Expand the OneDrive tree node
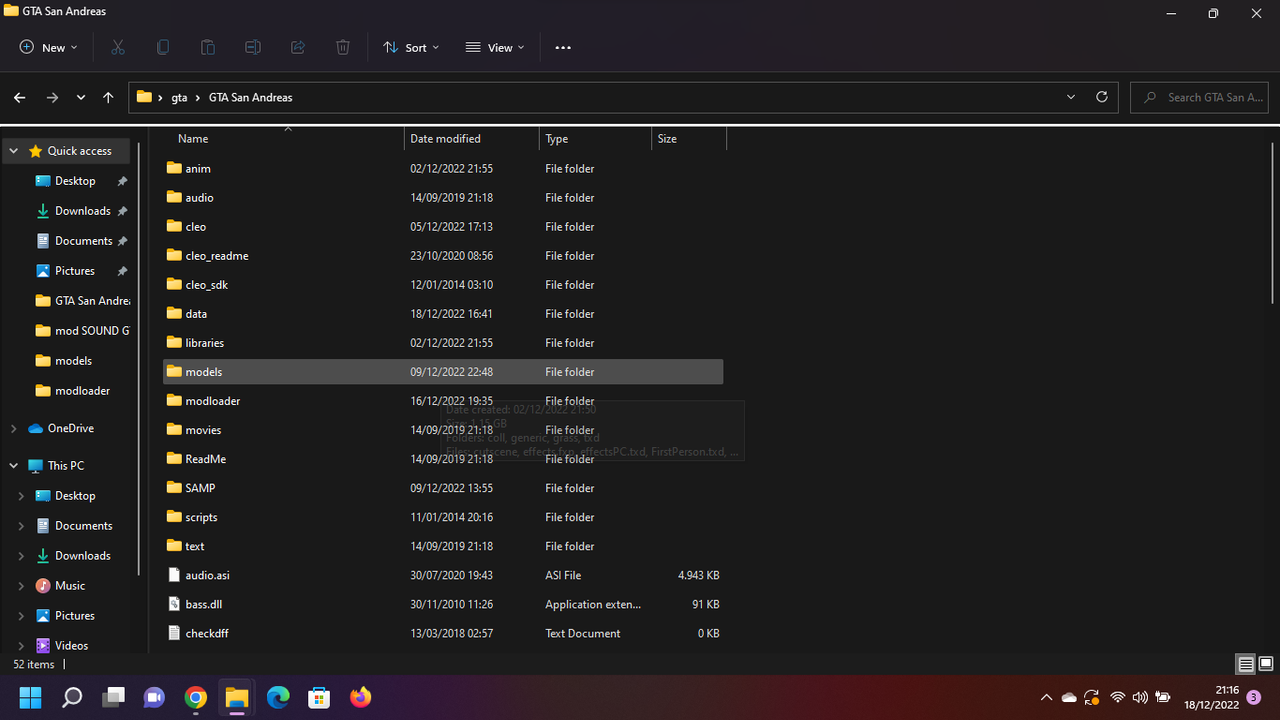The height and width of the screenshot is (720, 1280). 14,428
